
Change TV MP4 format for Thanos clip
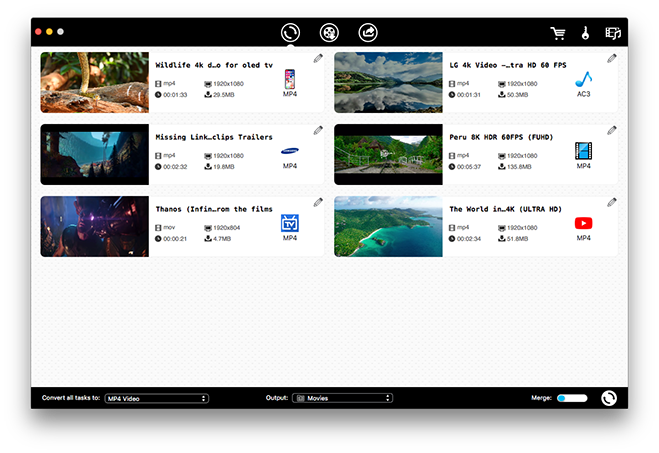[290, 227]
